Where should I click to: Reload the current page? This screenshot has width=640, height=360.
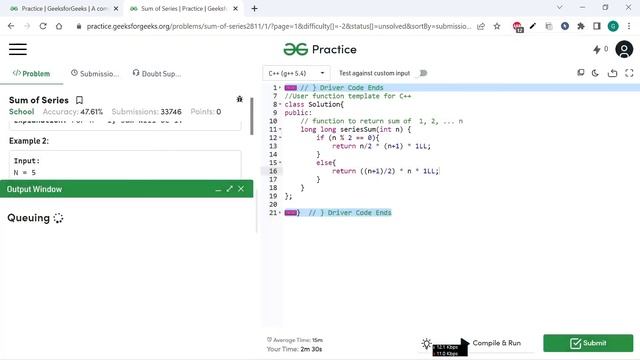pos(43,26)
